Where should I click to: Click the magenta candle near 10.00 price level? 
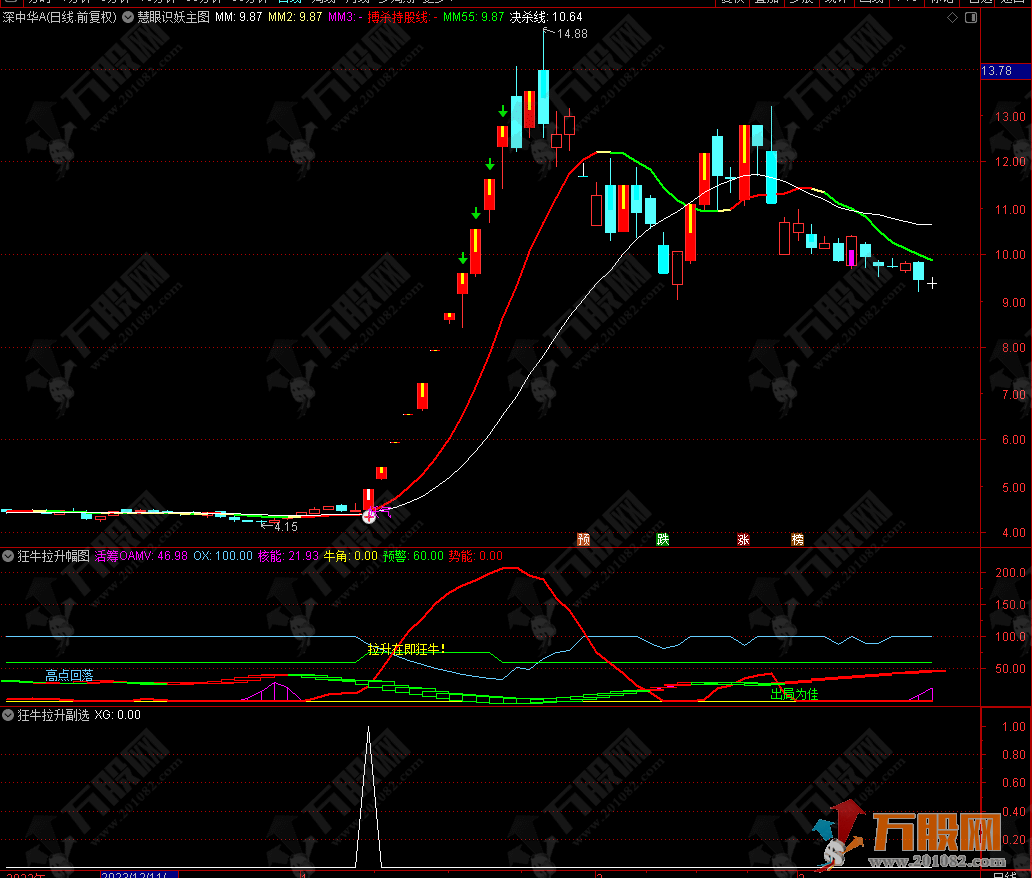tap(852, 257)
